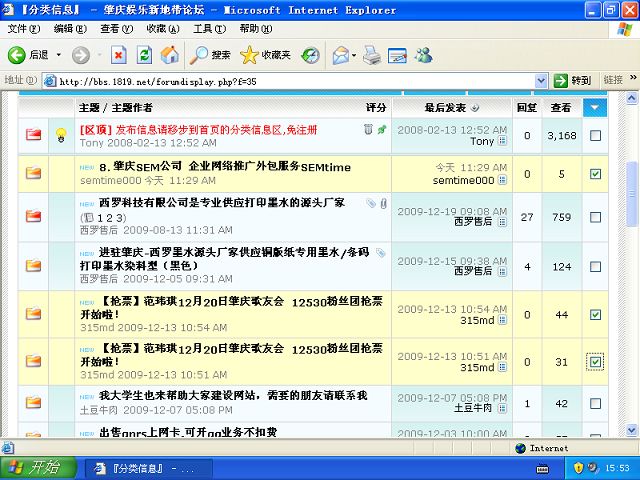
Task: Check the box for the Tony pinned thread
Action: (x=595, y=135)
